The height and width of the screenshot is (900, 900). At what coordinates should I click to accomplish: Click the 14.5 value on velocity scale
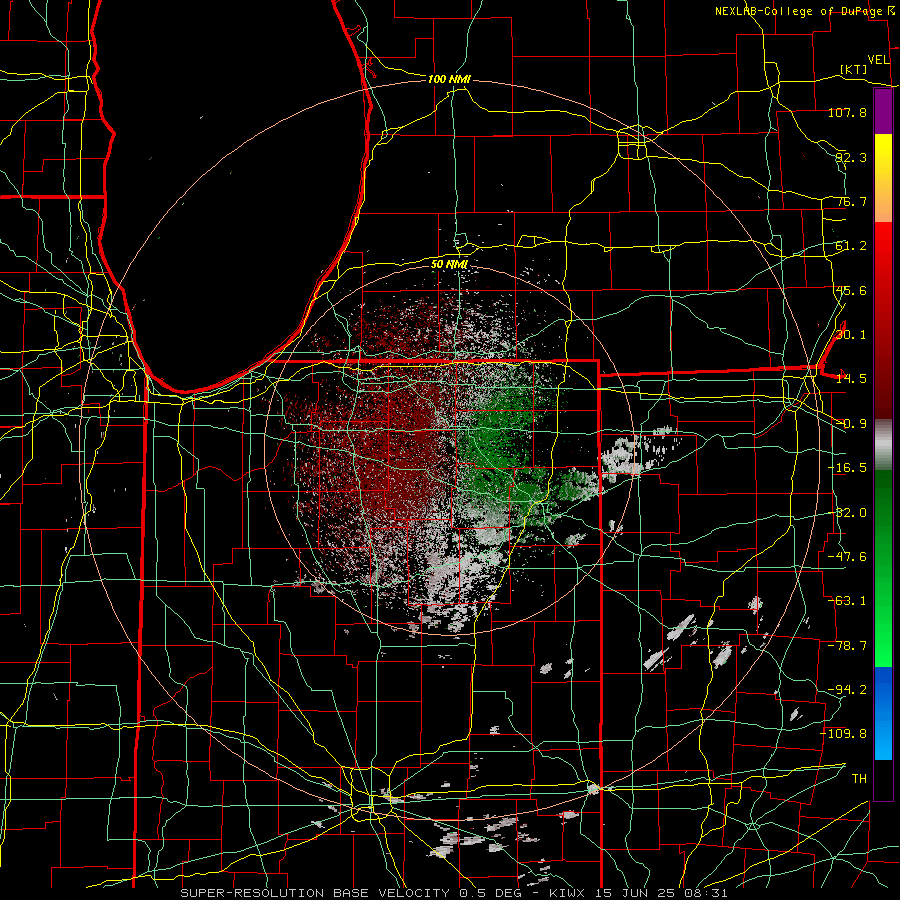(851, 379)
